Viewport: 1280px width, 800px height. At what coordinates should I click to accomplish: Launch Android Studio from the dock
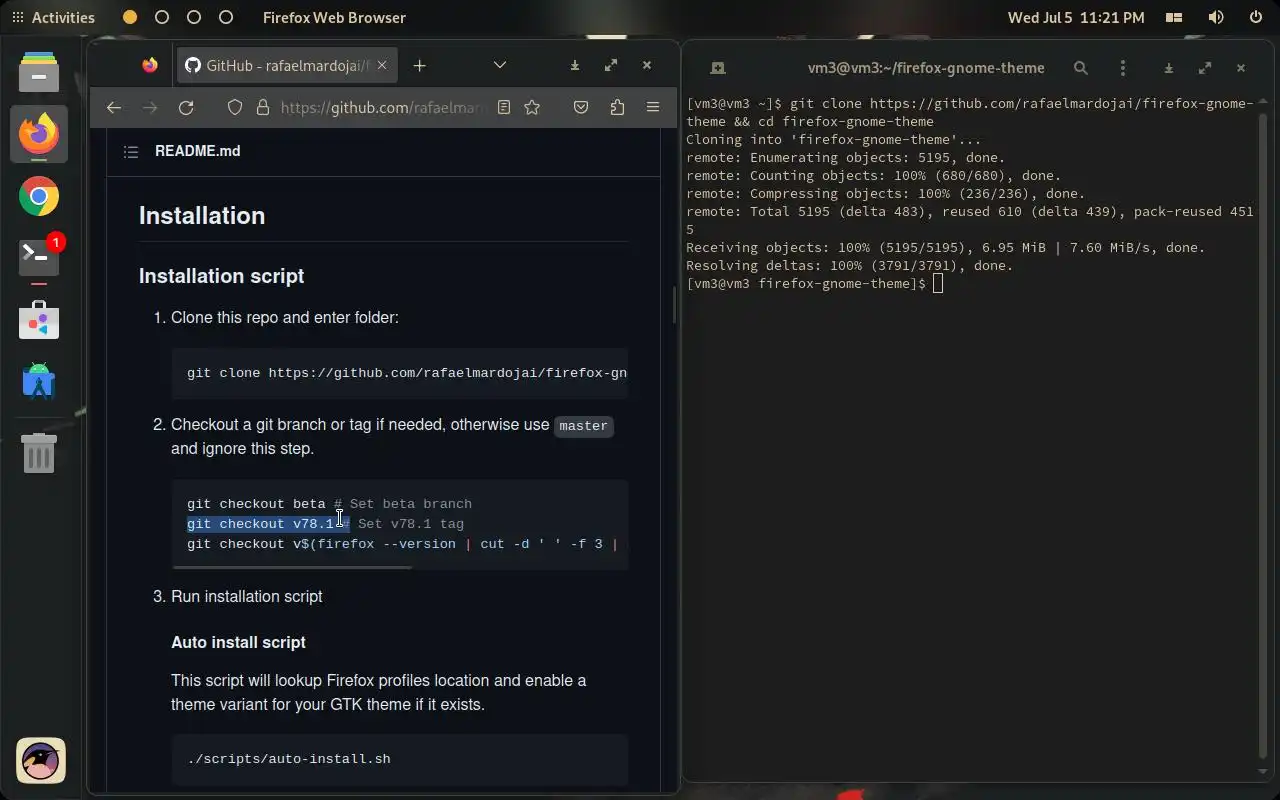(x=39, y=381)
